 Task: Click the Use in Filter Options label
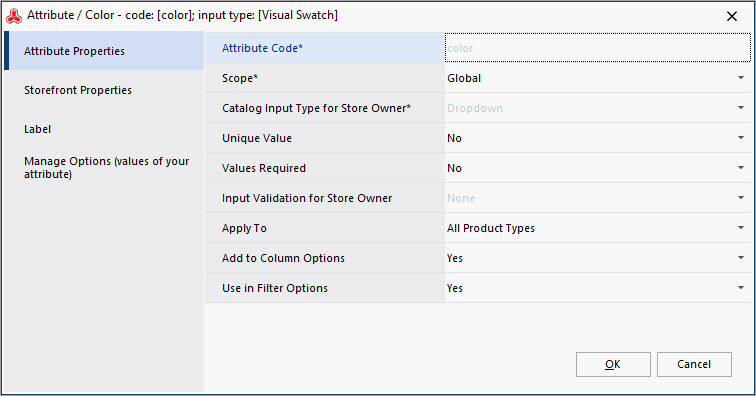coord(274,288)
